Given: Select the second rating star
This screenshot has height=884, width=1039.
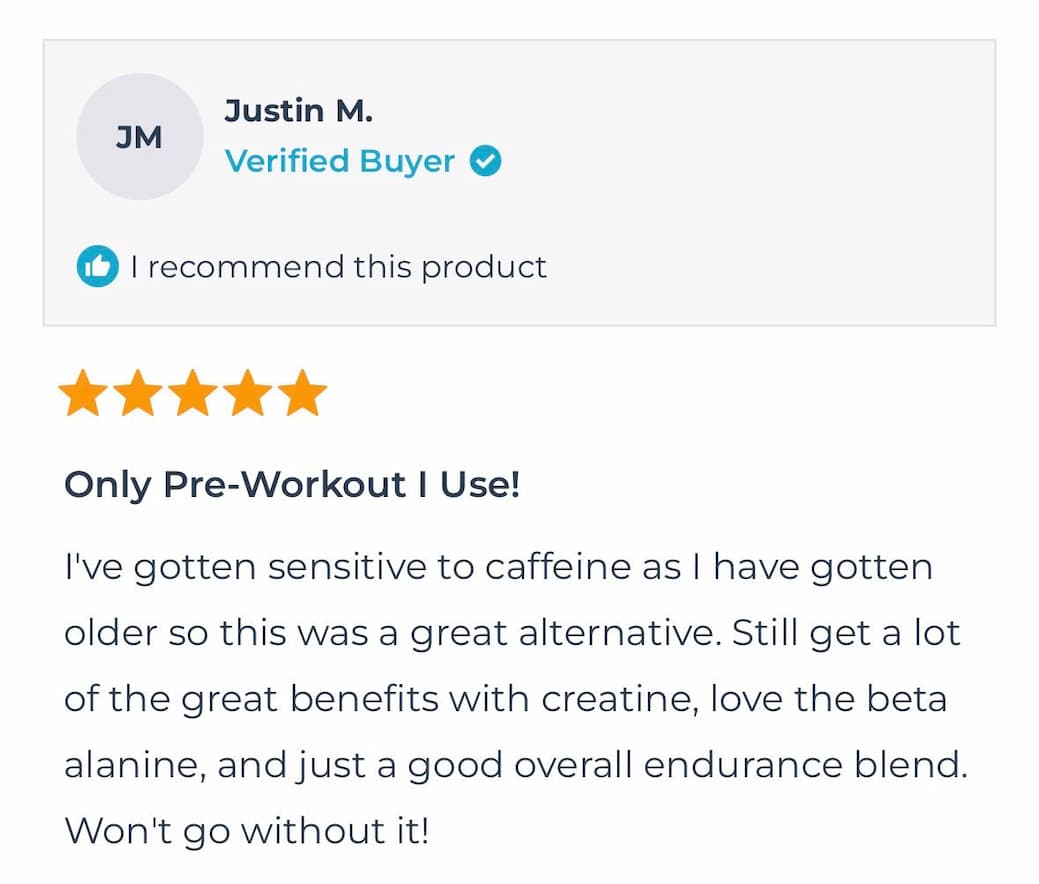Looking at the screenshot, I should [140, 391].
